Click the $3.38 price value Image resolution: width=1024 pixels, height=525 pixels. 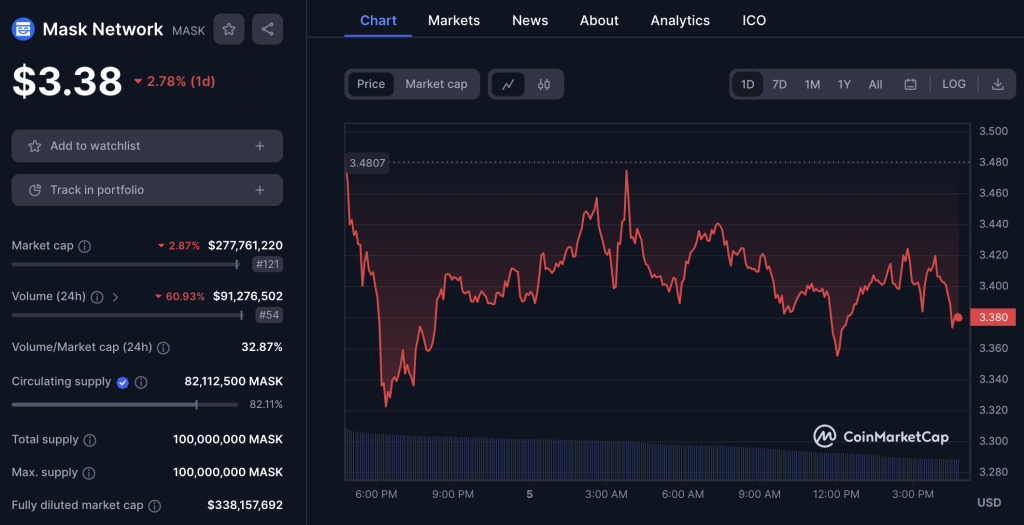(x=67, y=82)
